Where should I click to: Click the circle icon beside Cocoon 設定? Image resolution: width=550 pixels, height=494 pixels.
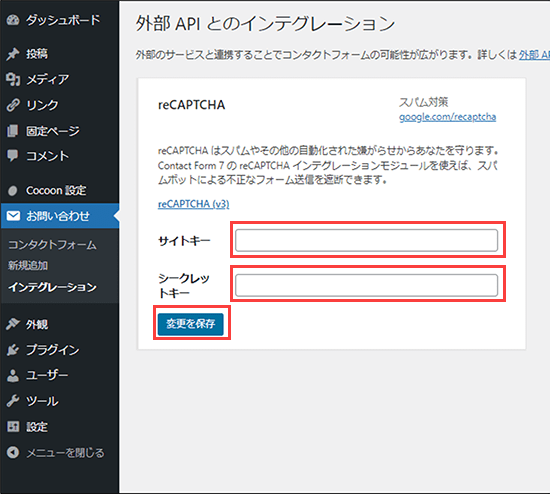[x=13, y=191]
